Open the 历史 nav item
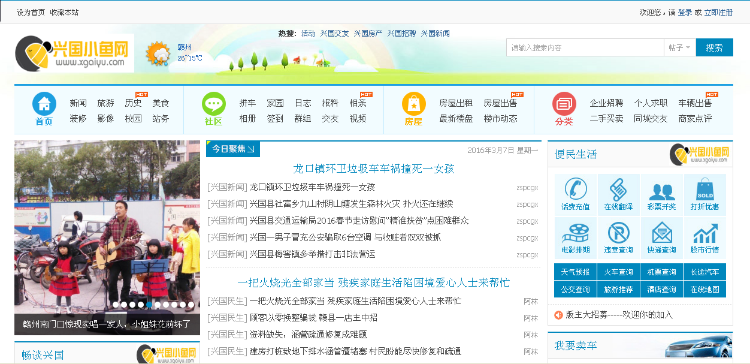 [133, 103]
